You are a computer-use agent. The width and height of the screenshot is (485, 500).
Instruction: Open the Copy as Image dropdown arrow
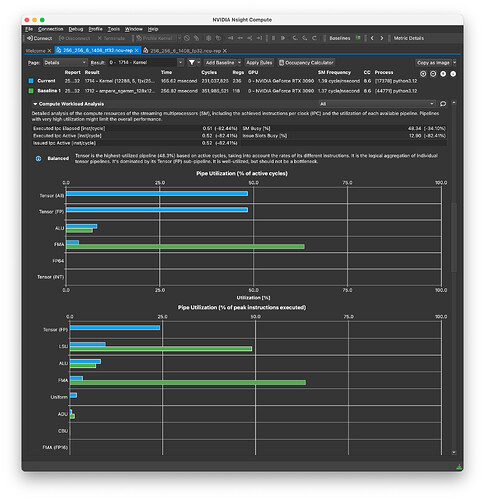pyautogui.click(x=454, y=63)
